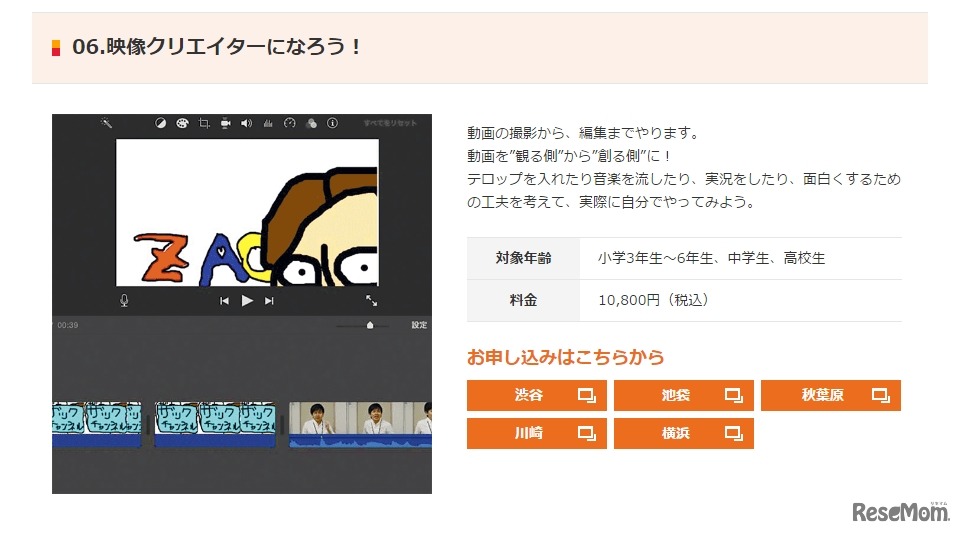Play the video preview

pos(247,301)
